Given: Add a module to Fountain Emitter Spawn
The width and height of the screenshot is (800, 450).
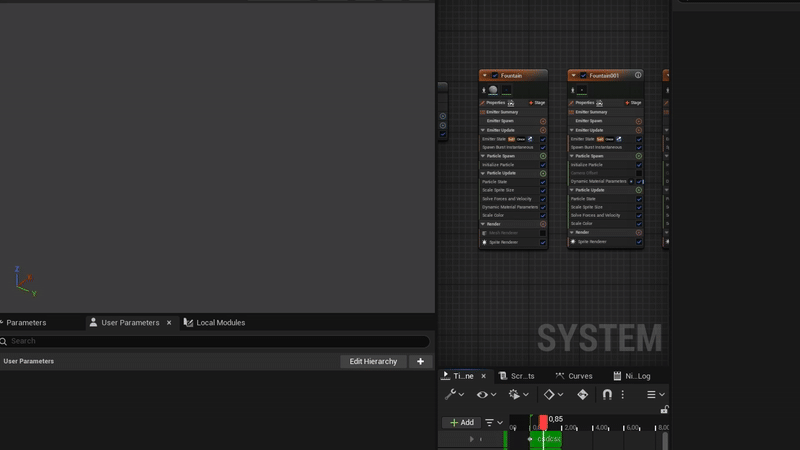Looking at the screenshot, I should [x=543, y=121].
